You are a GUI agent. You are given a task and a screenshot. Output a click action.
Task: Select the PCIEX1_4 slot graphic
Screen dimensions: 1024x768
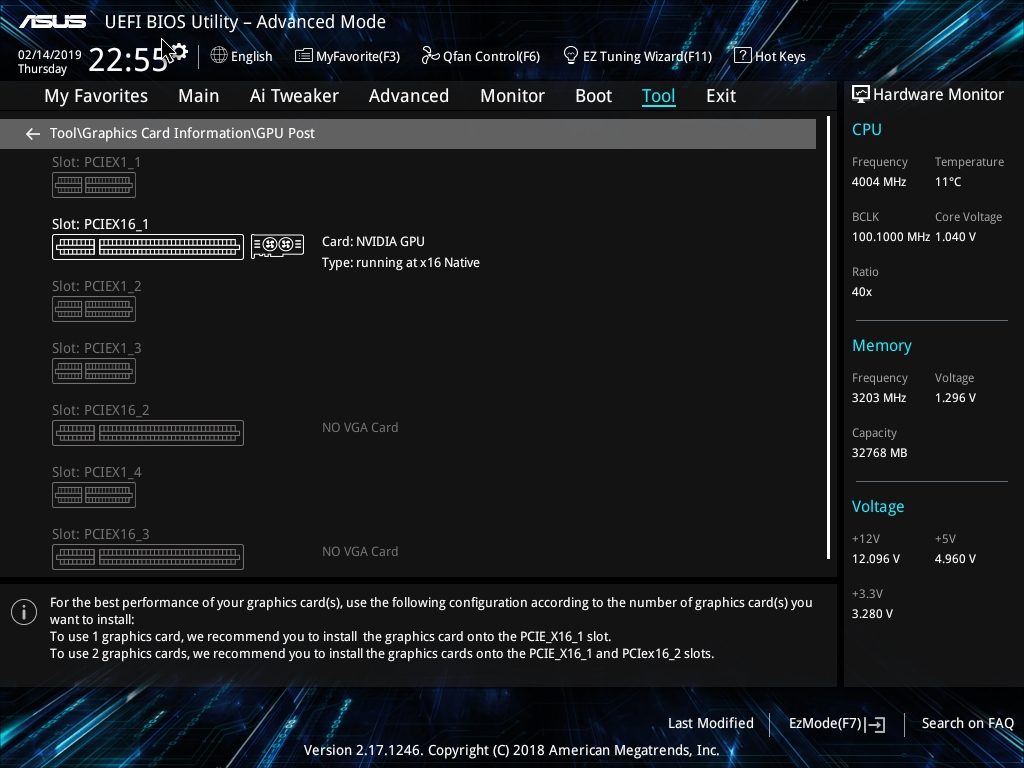(x=94, y=495)
